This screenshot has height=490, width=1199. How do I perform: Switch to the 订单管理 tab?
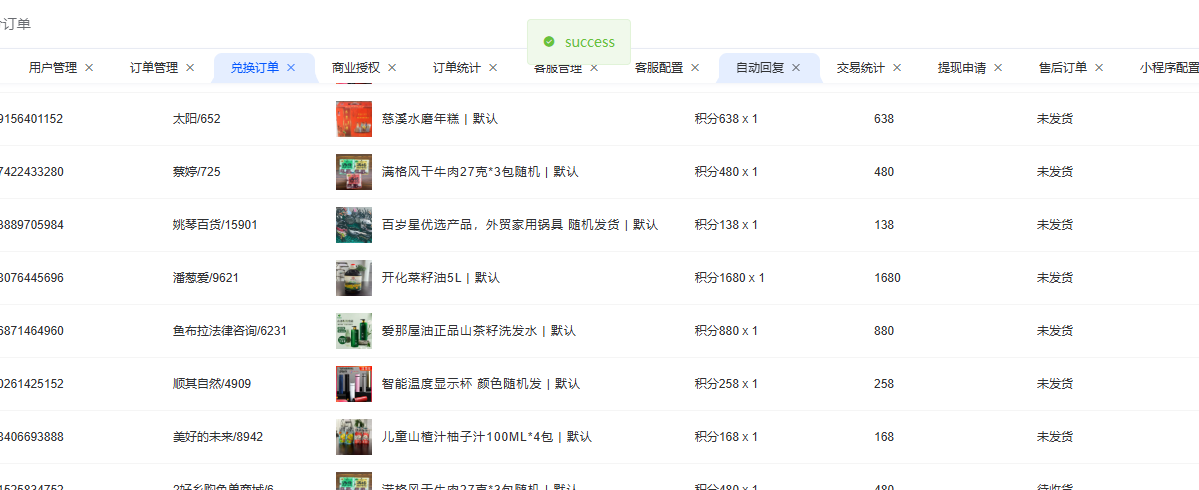pos(154,67)
